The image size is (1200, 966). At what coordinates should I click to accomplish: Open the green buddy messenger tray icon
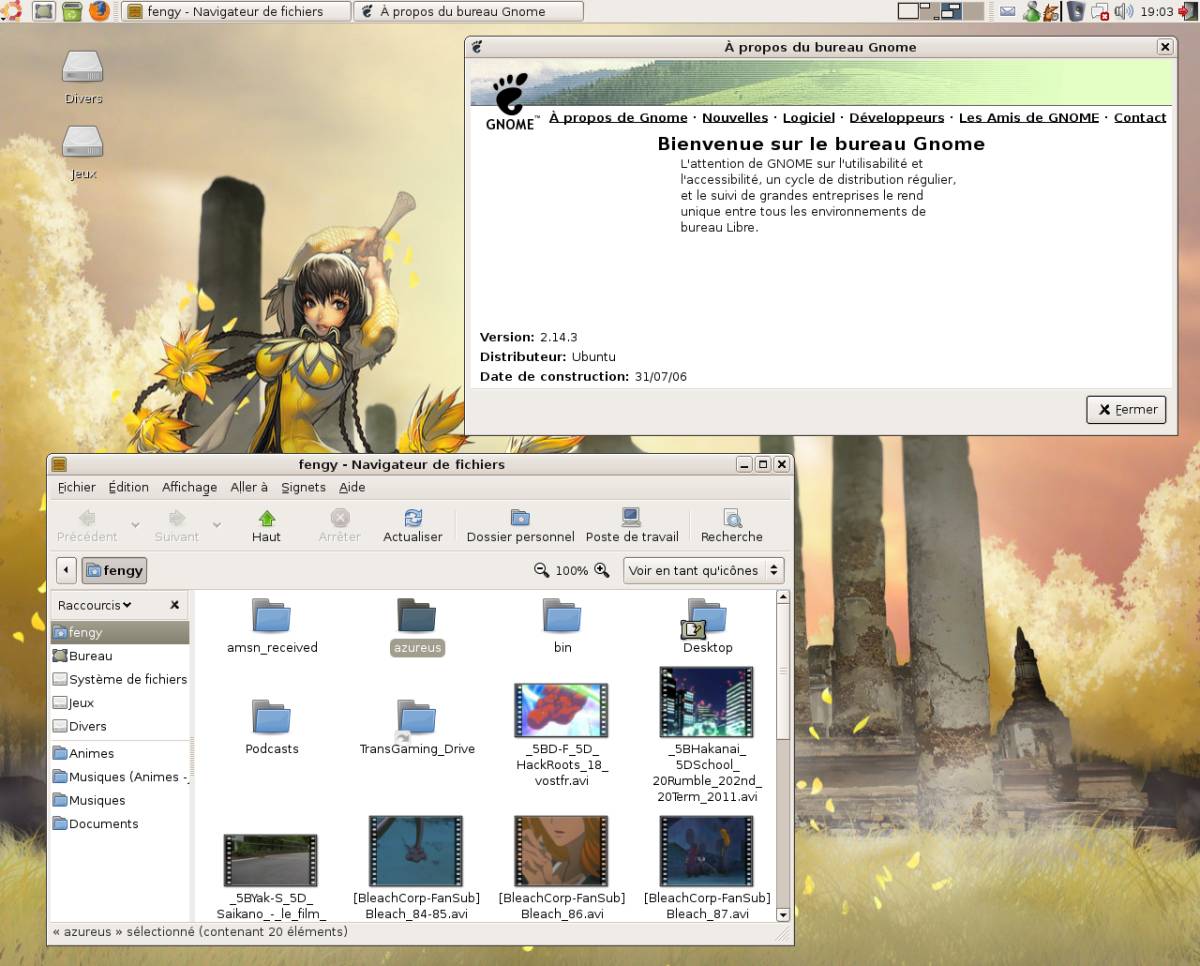tap(1030, 12)
